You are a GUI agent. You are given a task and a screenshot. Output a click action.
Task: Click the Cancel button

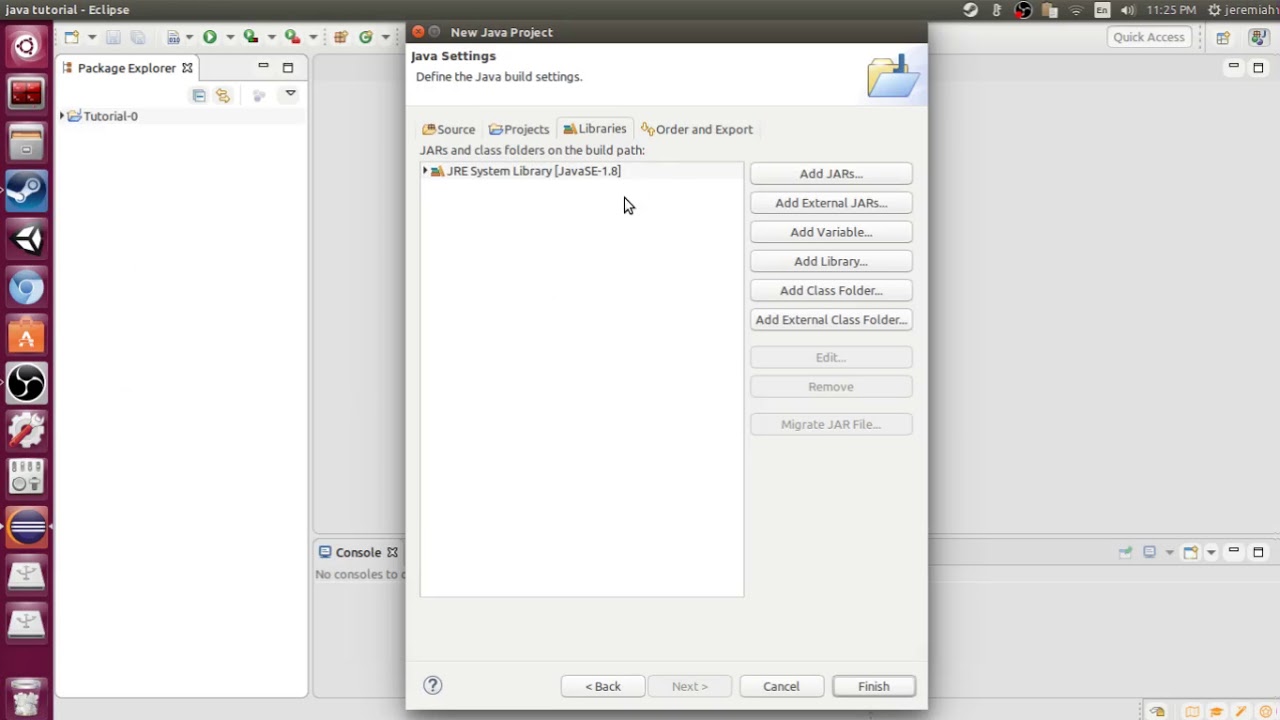[x=781, y=686]
